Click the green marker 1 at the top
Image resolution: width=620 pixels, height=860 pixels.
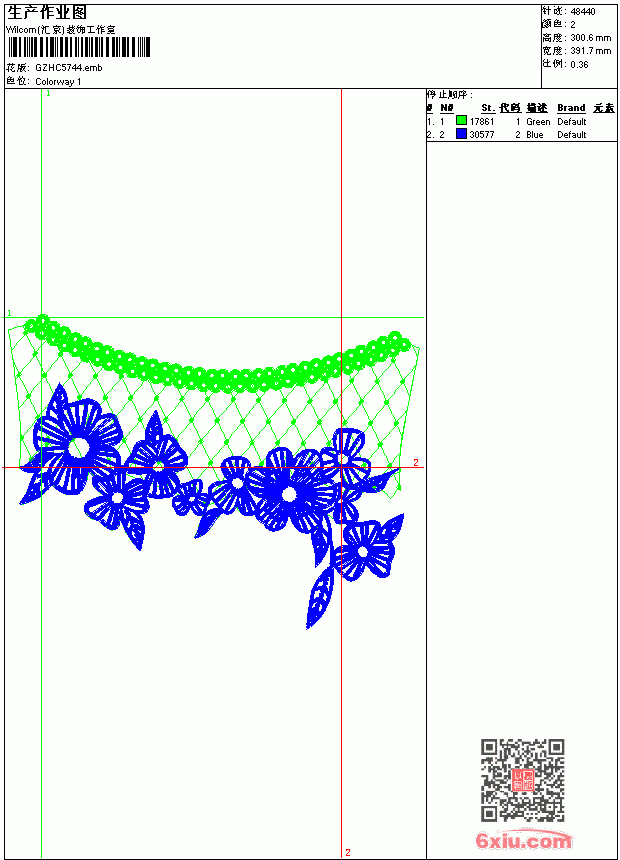pos(48,94)
